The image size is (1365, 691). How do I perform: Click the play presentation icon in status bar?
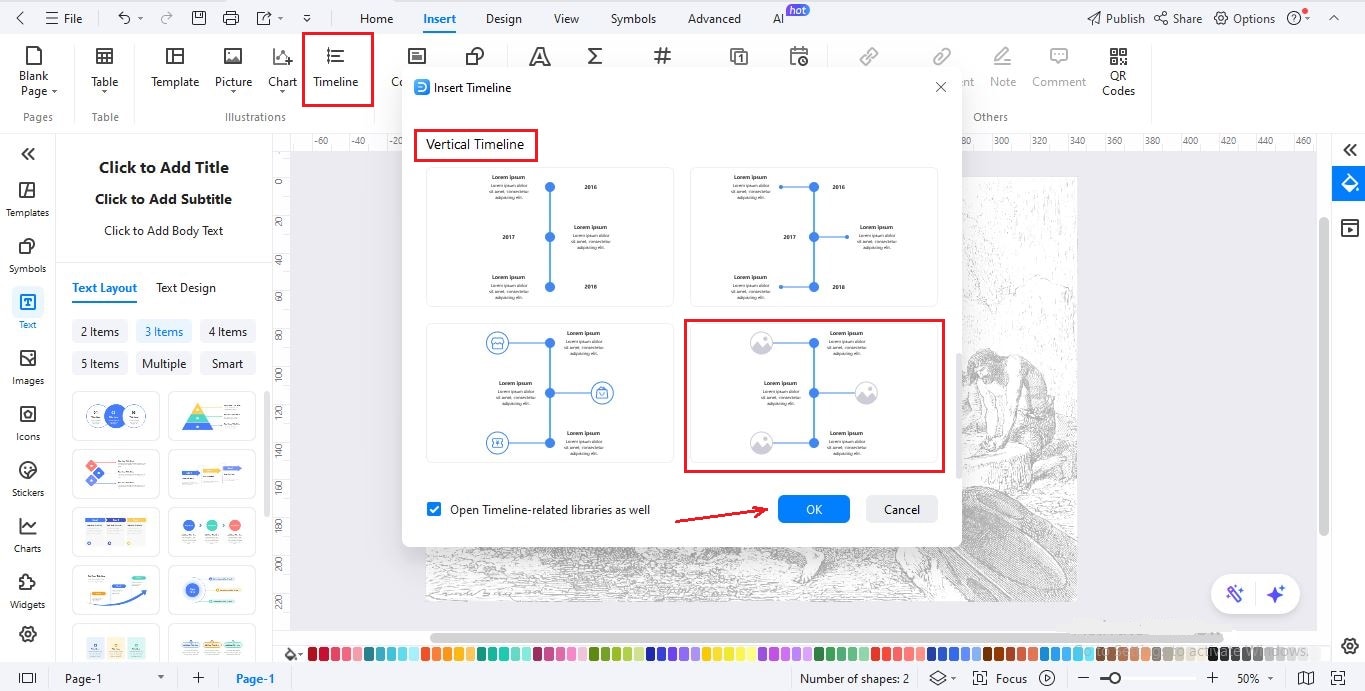tap(1047, 678)
